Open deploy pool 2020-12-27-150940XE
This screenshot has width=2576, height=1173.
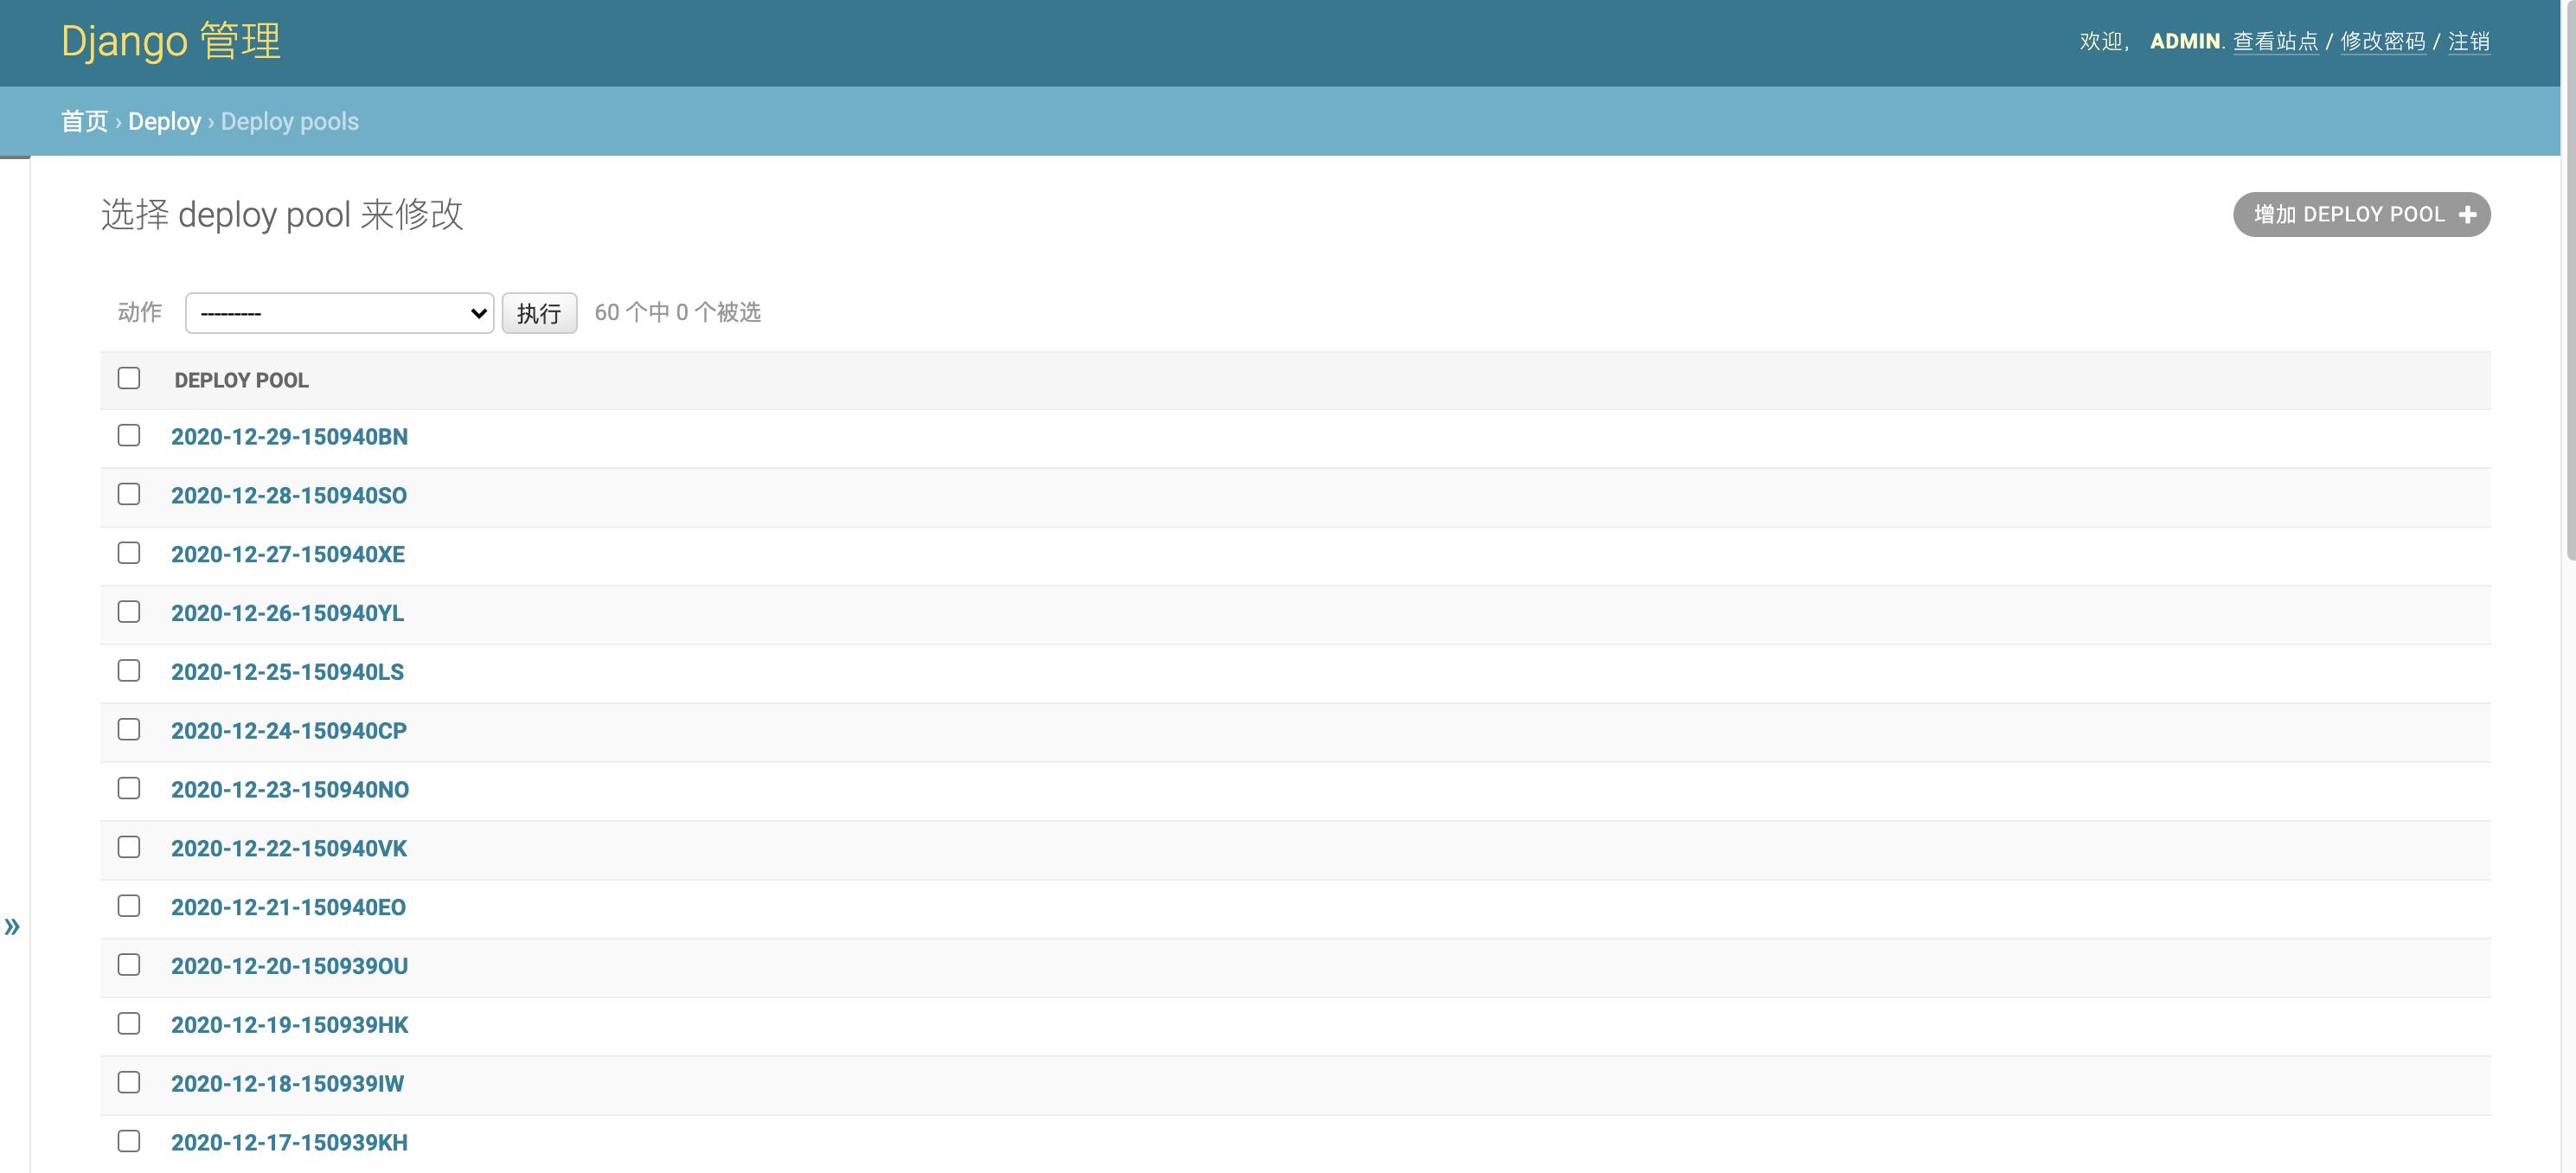point(287,554)
